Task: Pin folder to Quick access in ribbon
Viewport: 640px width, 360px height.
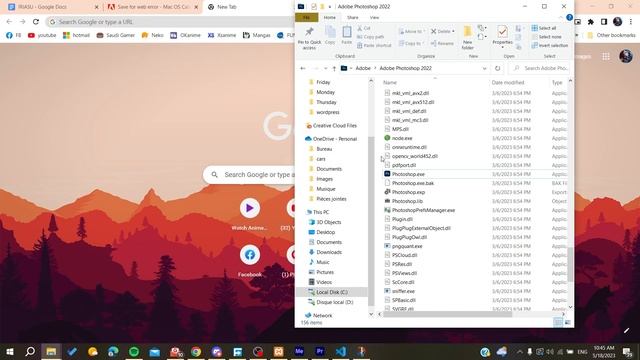Action: 309,38
